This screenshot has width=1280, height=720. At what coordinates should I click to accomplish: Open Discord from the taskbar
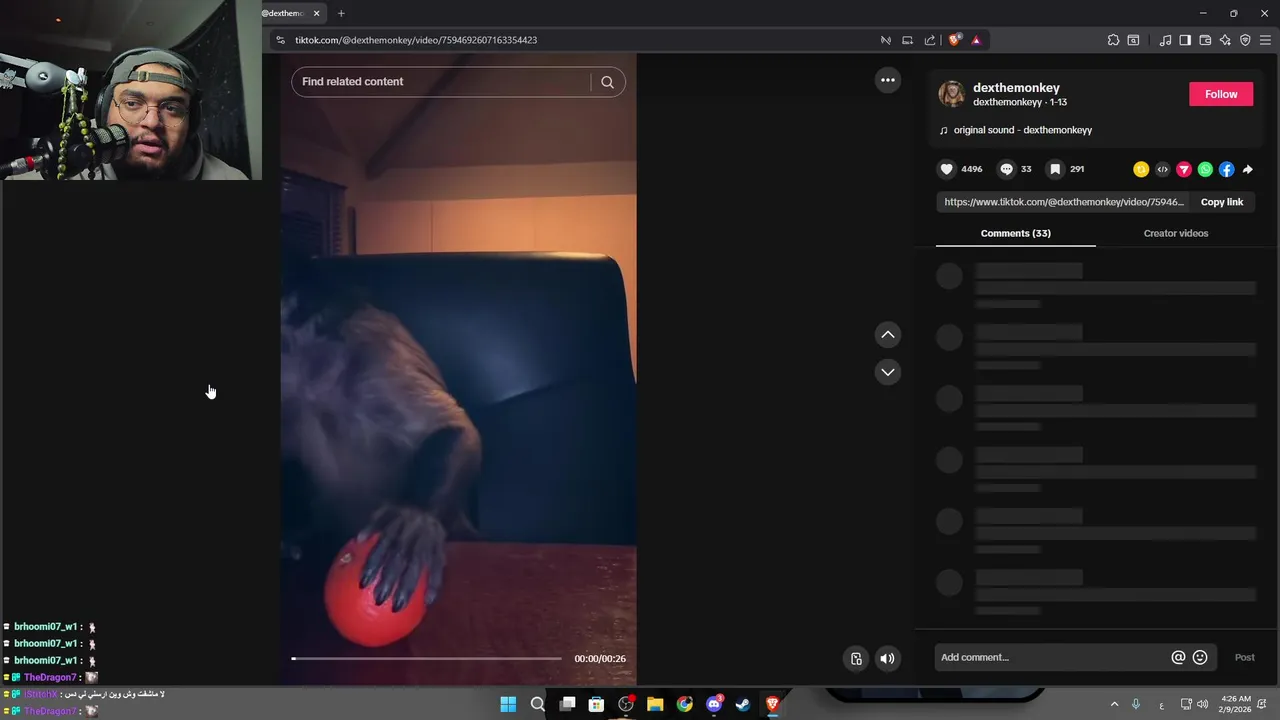714,704
